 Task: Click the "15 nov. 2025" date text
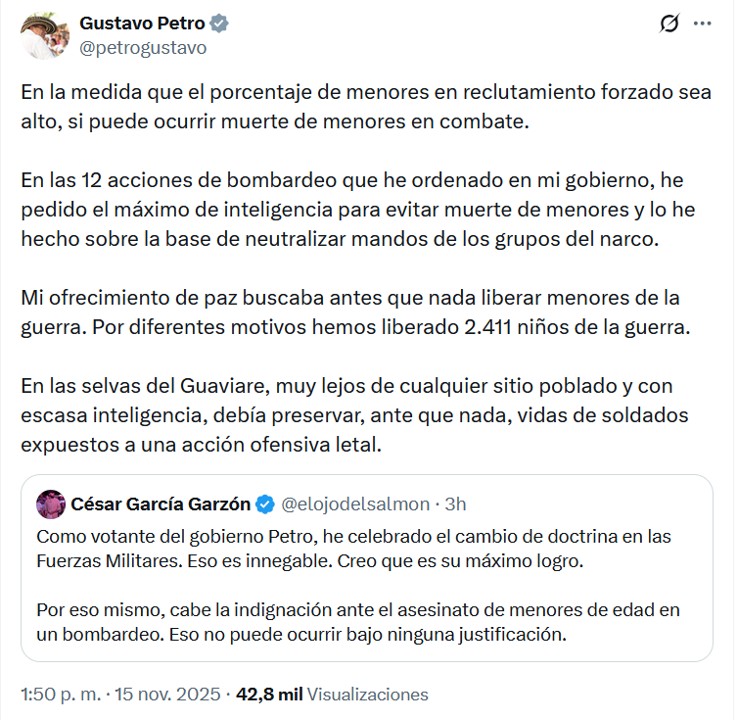[x=161, y=694]
